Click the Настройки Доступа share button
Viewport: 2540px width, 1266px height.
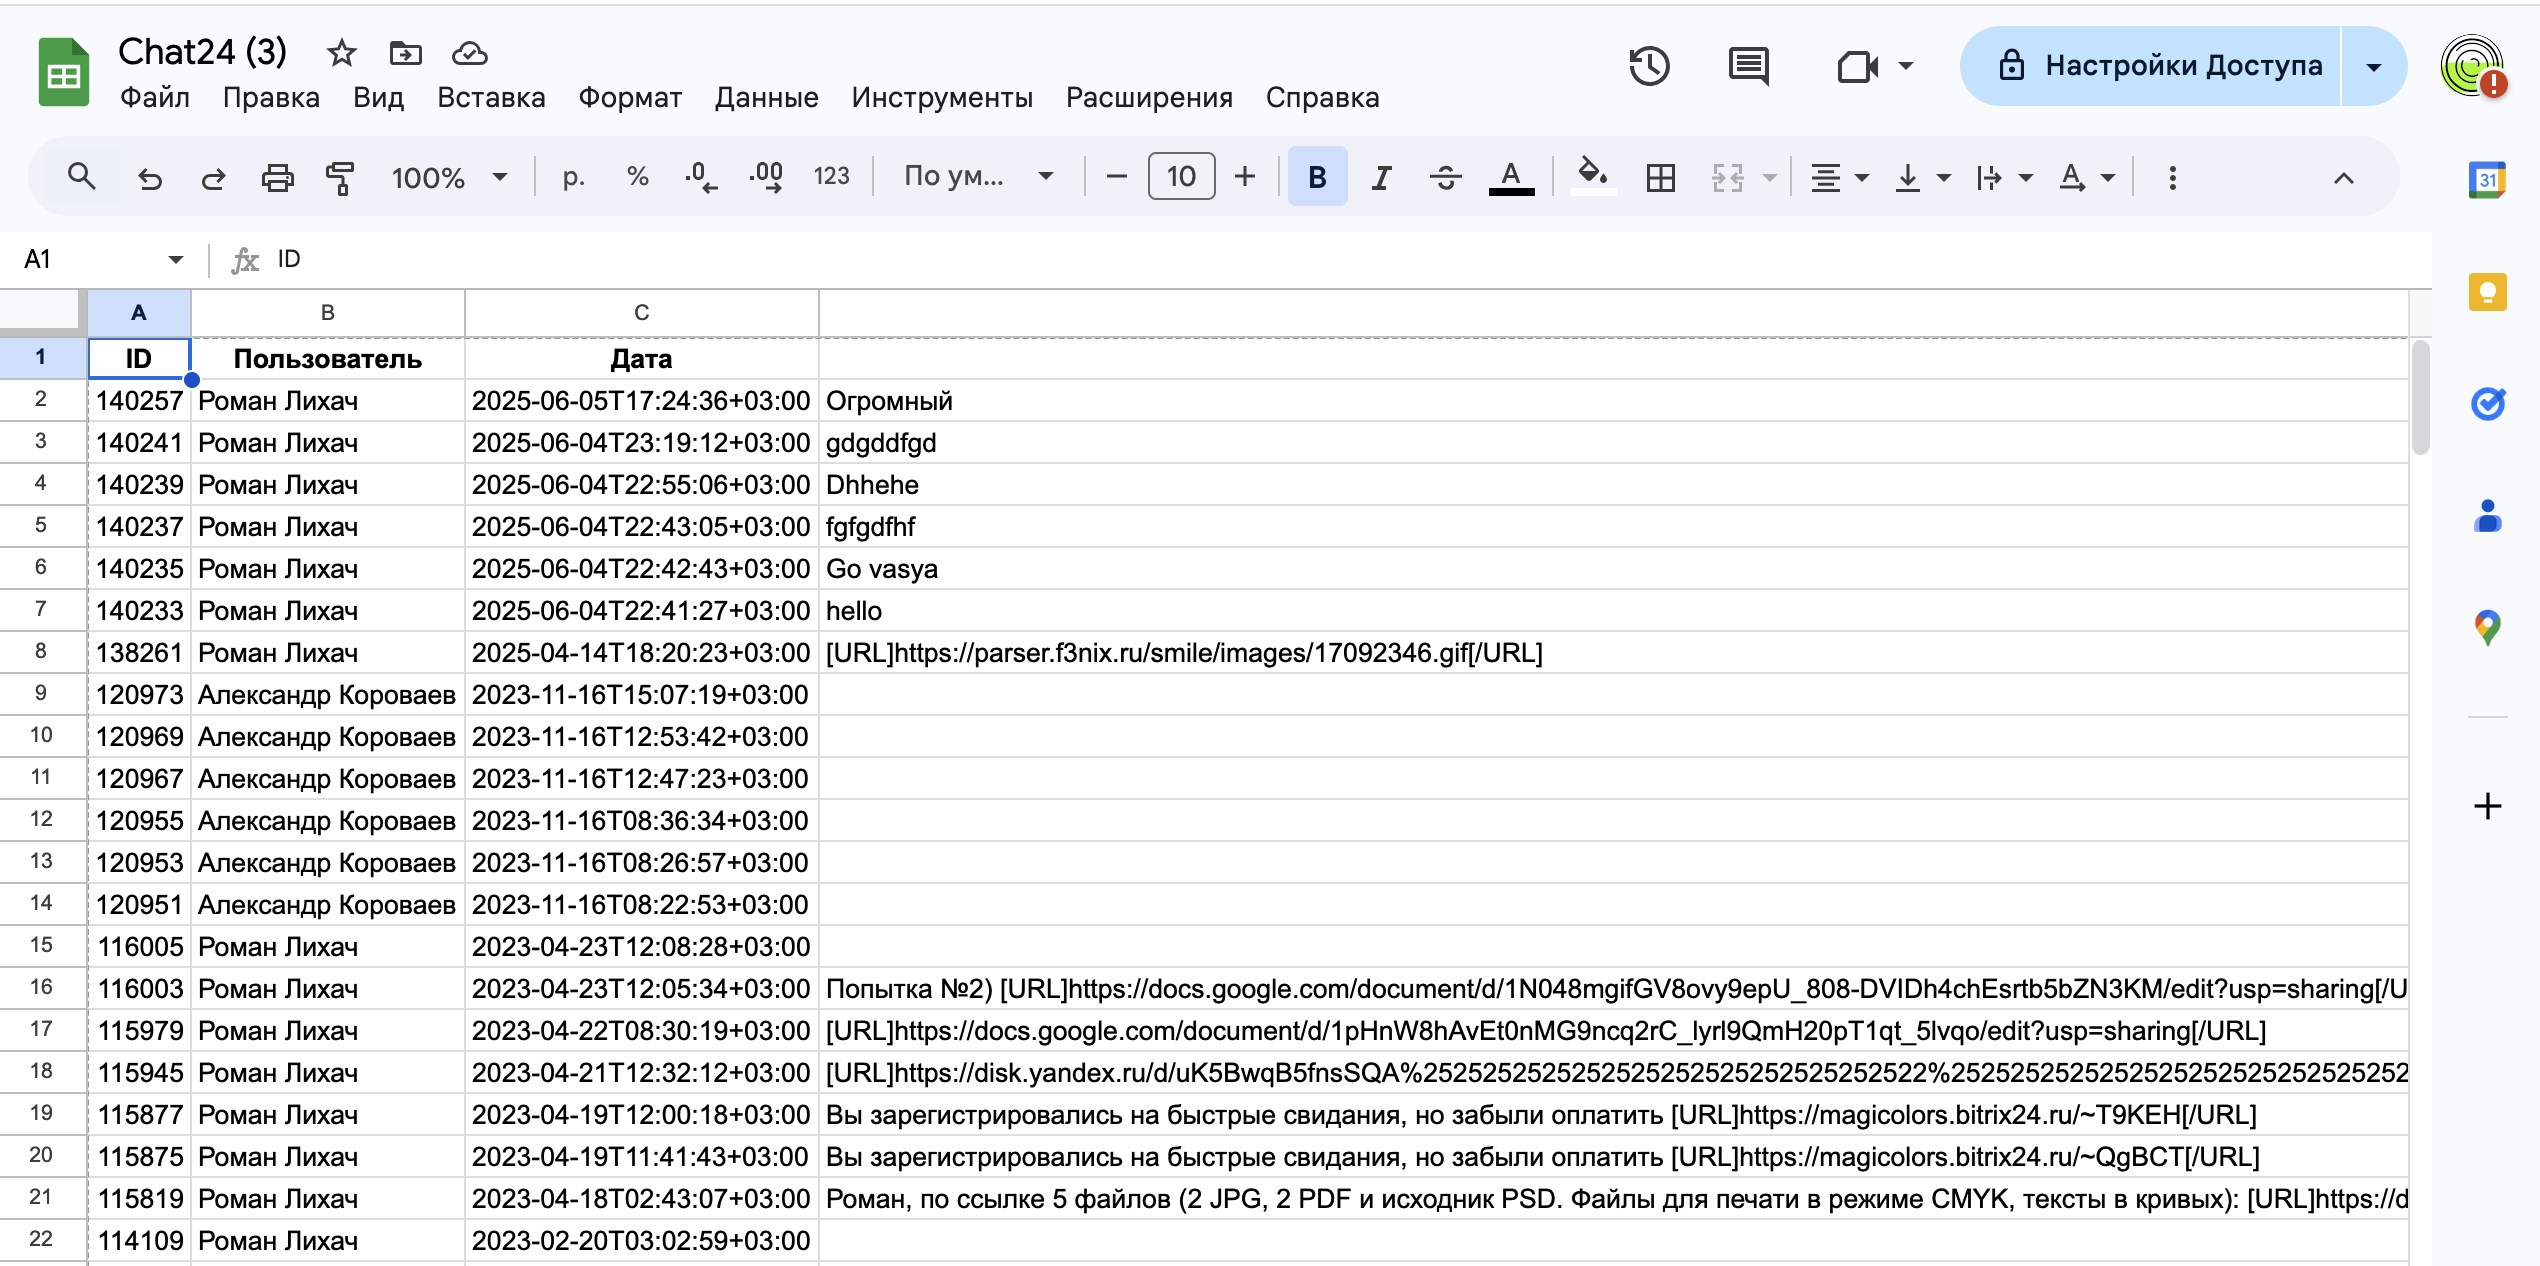[2160, 66]
